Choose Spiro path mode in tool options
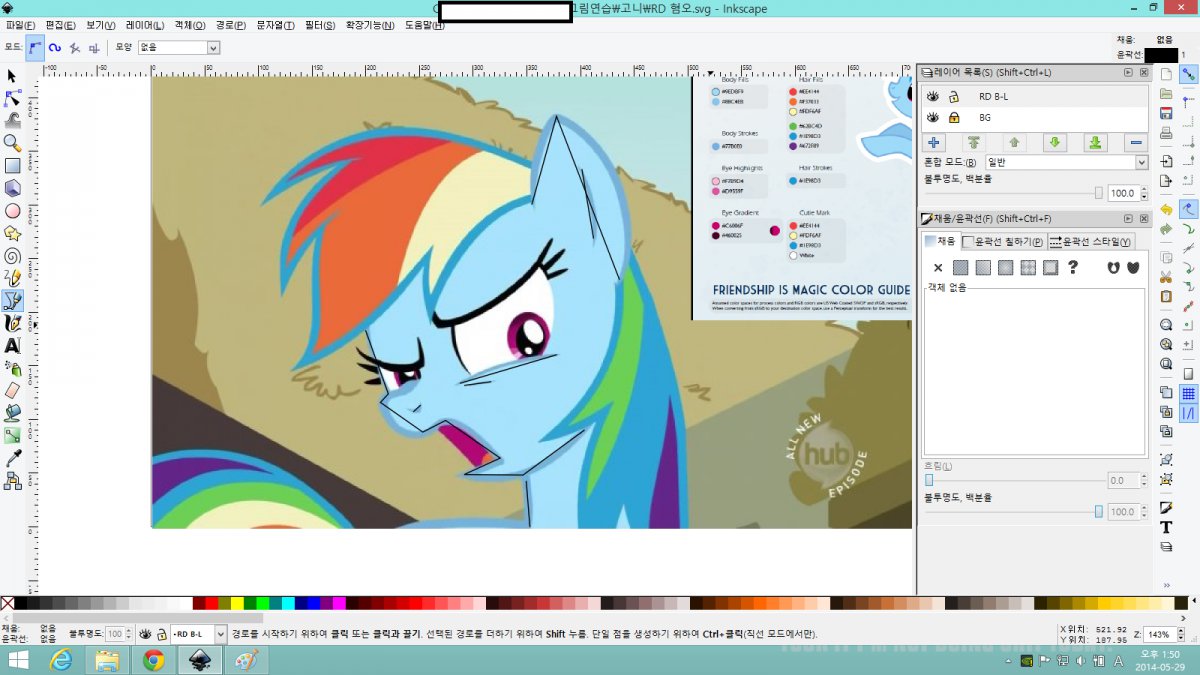1200x675 pixels. 55,47
